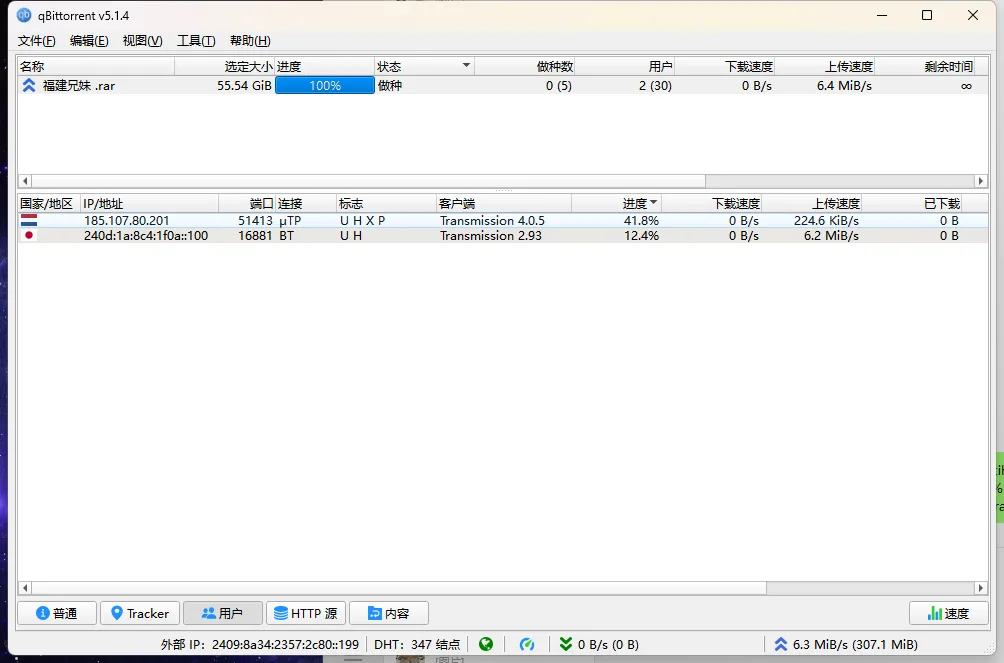
Task: Open the 文件(F) menu
Action: click(37, 41)
